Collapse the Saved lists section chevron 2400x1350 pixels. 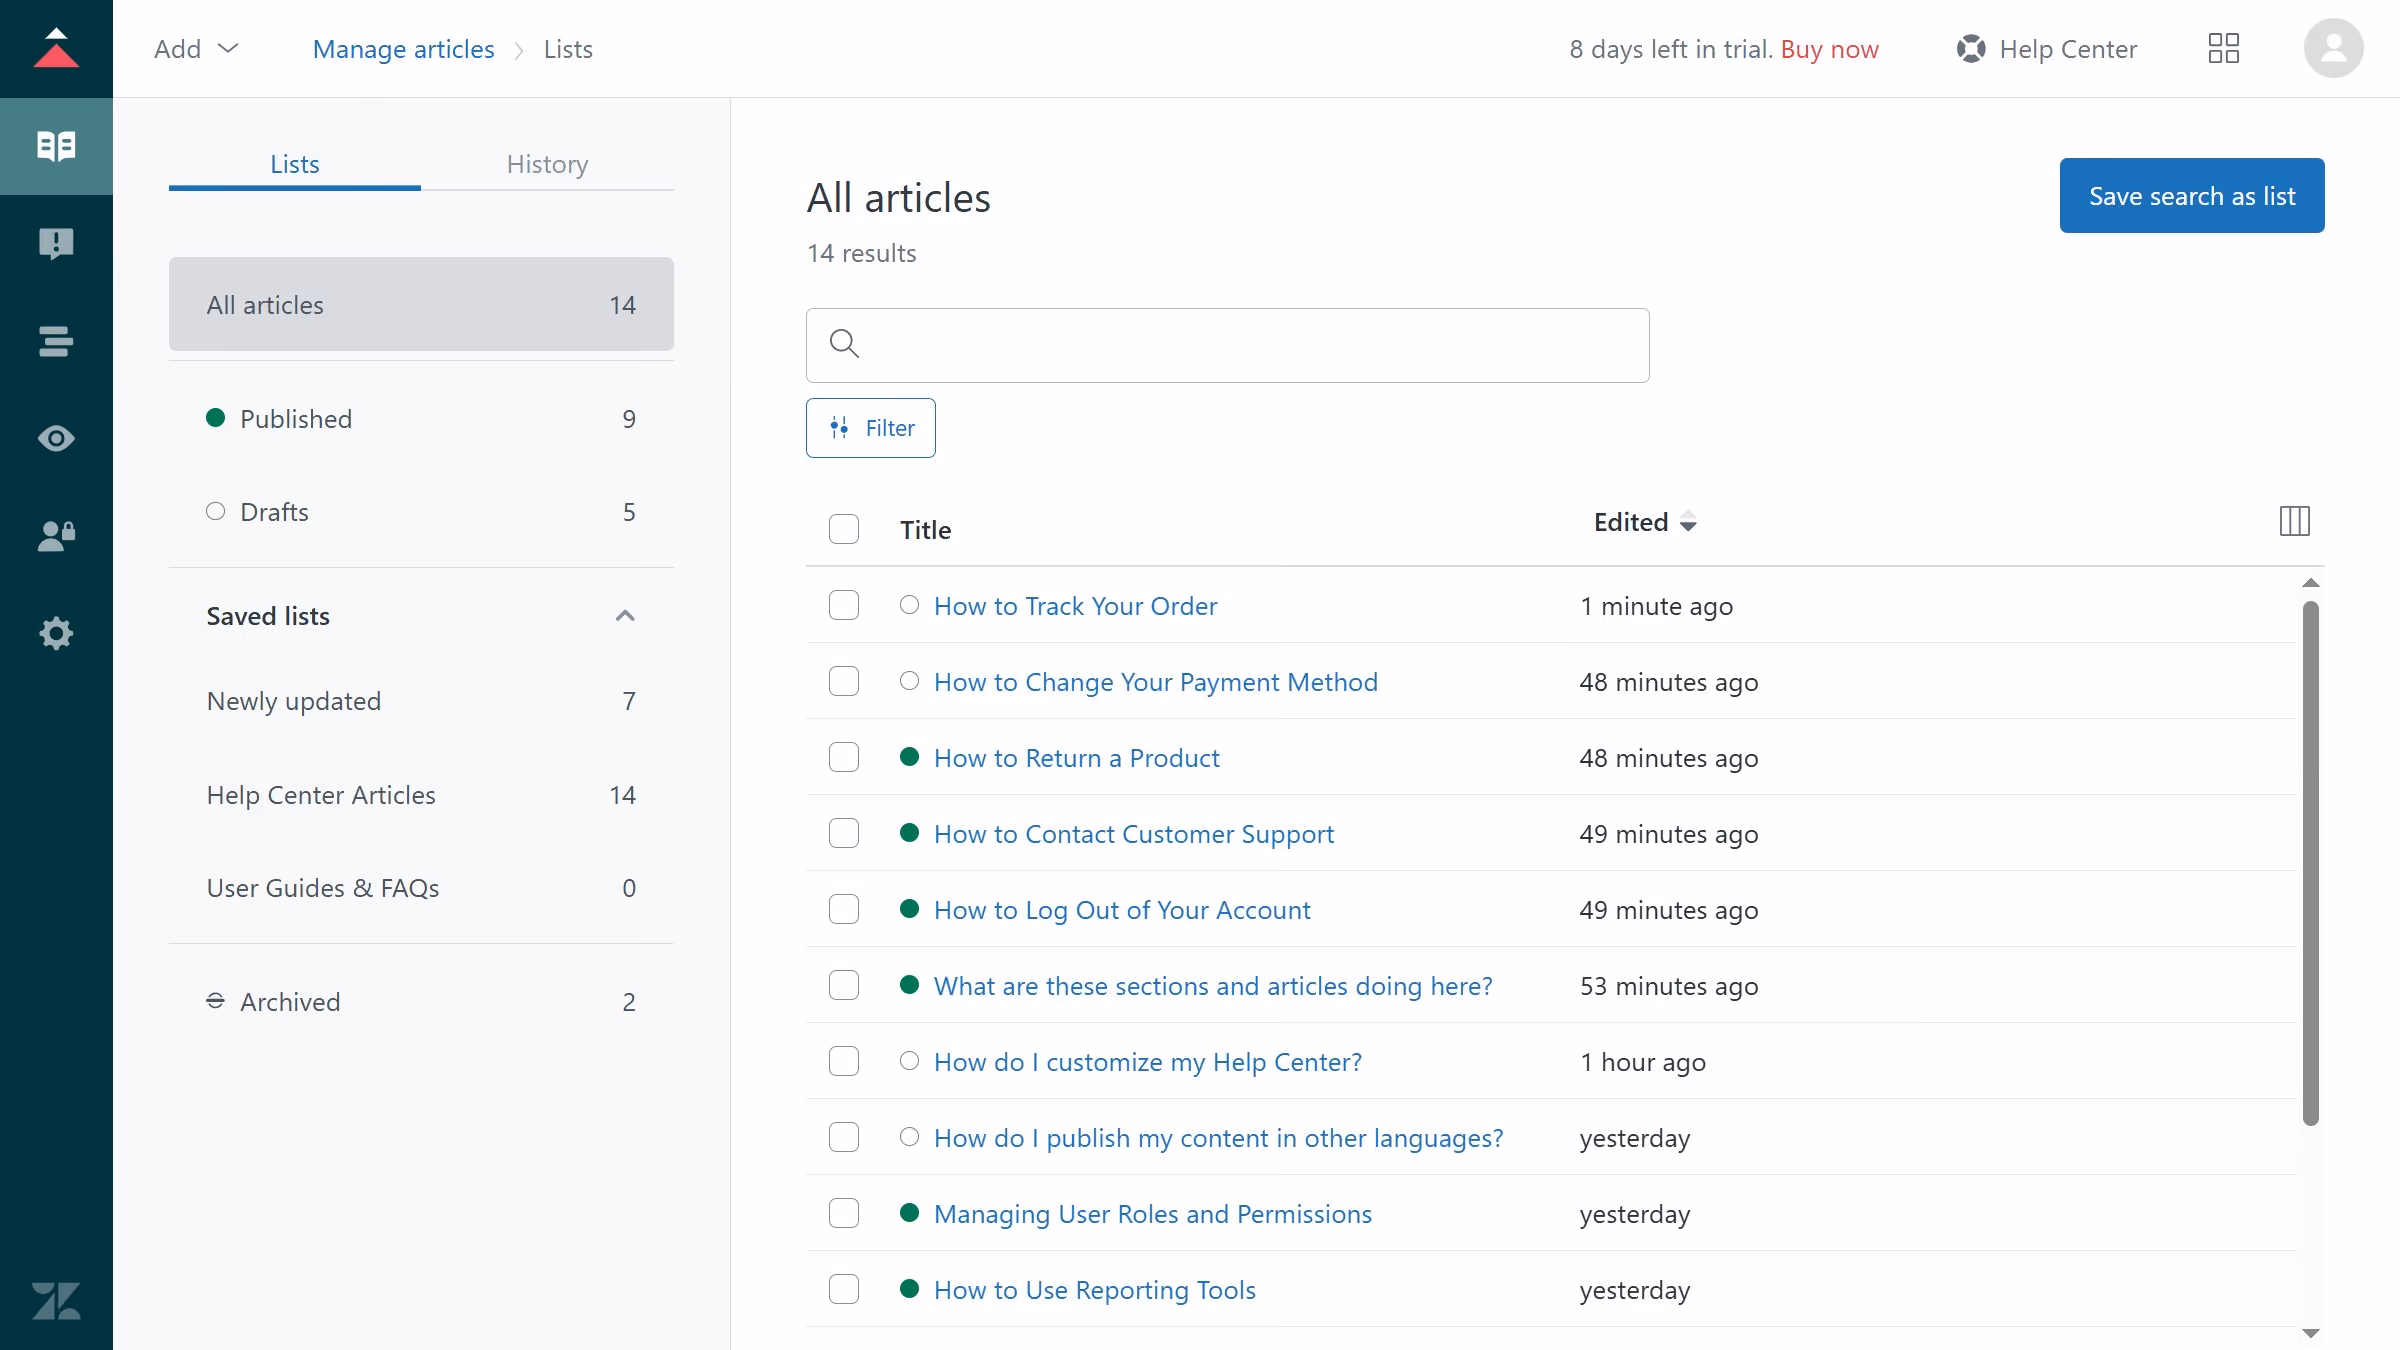[x=625, y=615]
